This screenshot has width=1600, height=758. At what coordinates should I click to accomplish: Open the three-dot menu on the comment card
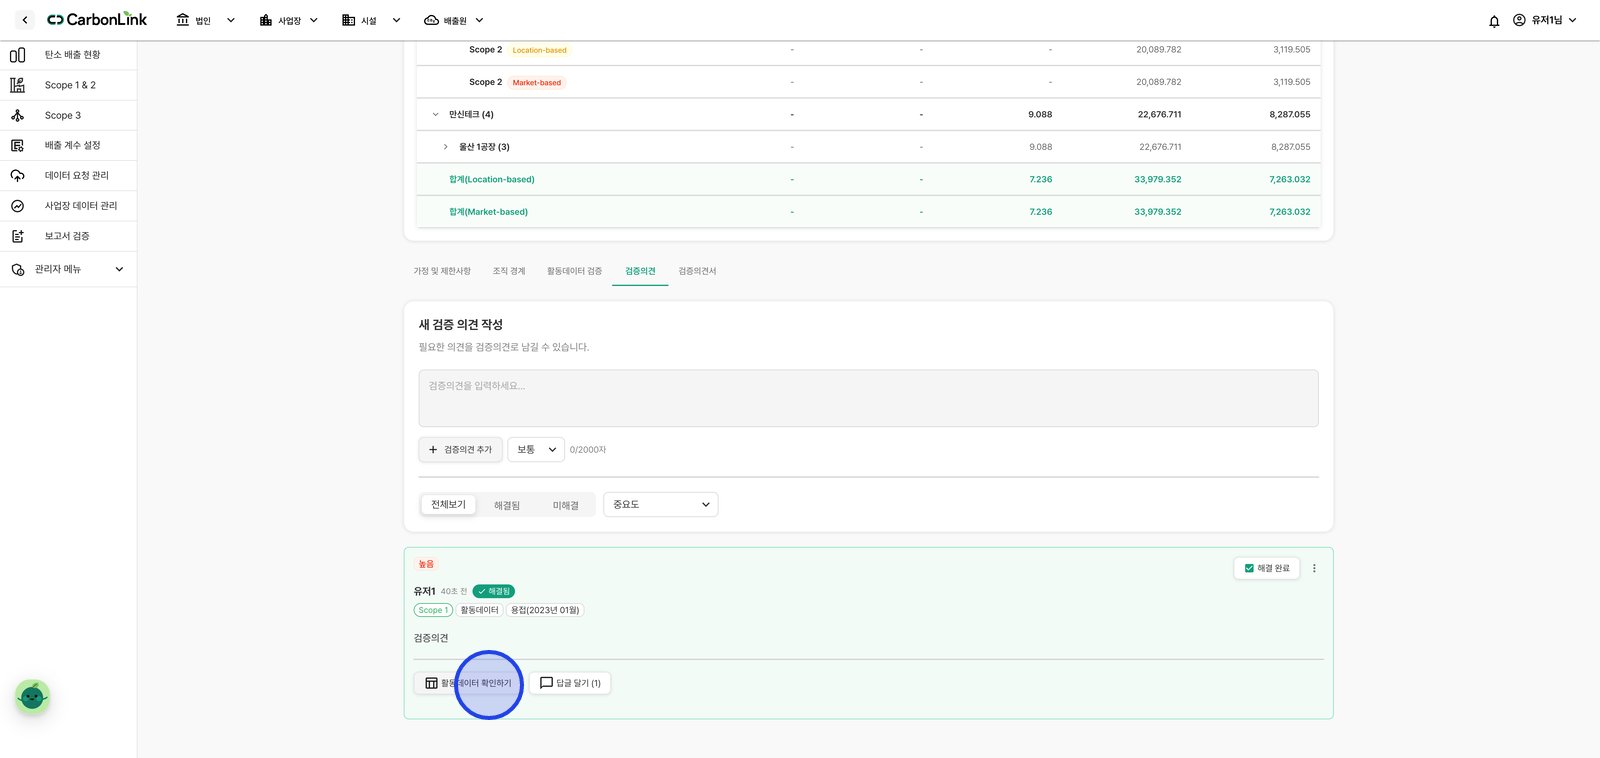pyautogui.click(x=1314, y=568)
